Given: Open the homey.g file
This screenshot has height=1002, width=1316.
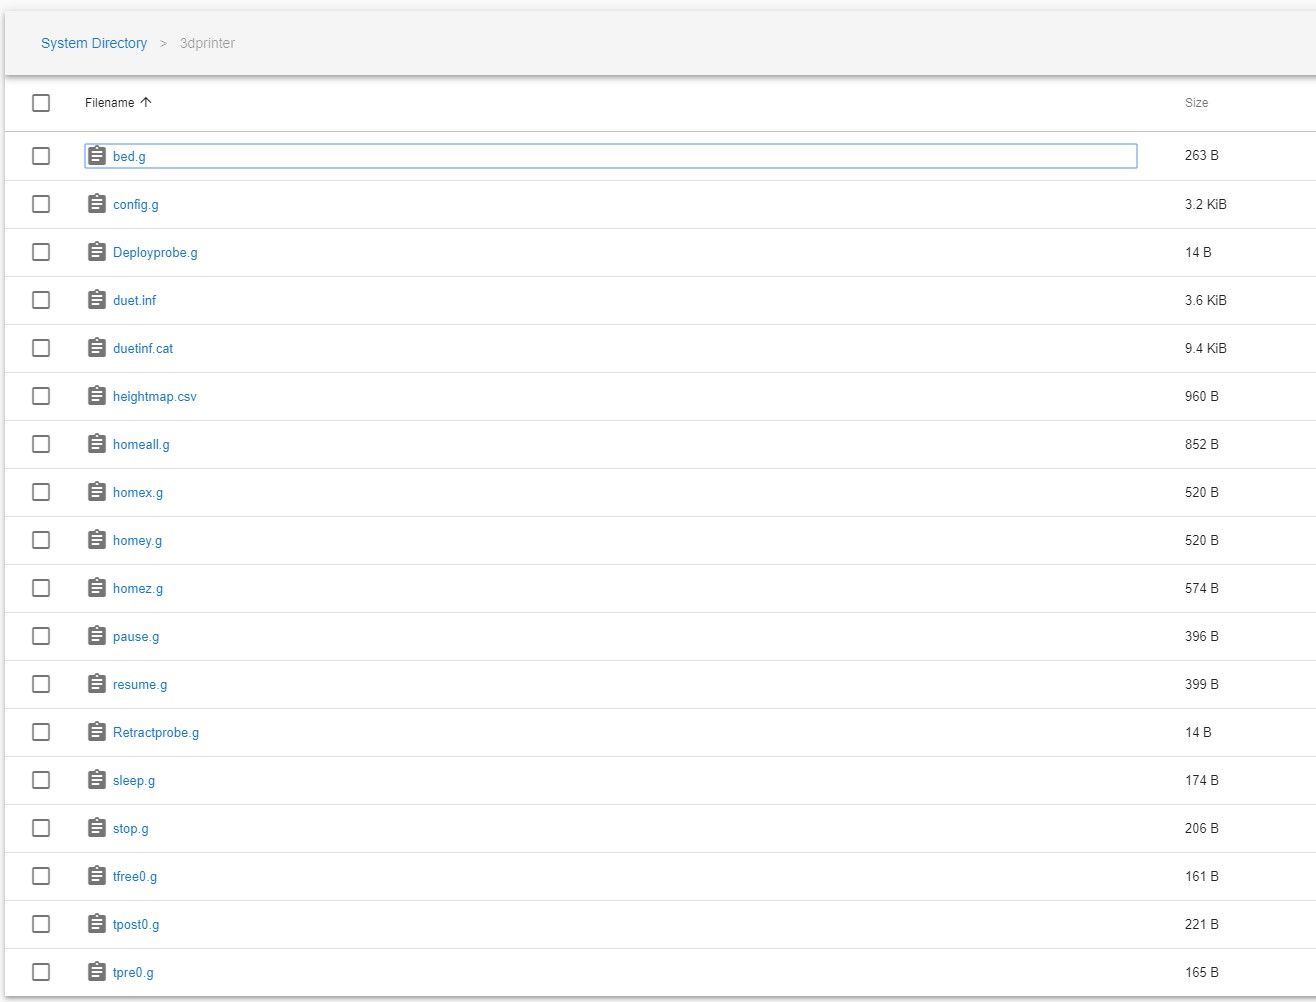Looking at the screenshot, I should point(138,540).
